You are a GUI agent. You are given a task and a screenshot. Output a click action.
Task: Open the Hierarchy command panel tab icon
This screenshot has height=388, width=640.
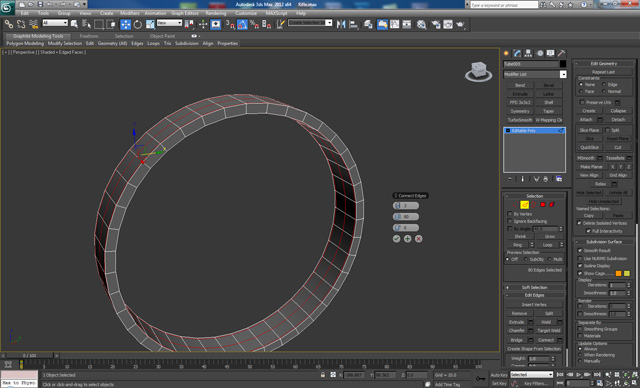pyautogui.click(x=529, y=53)
